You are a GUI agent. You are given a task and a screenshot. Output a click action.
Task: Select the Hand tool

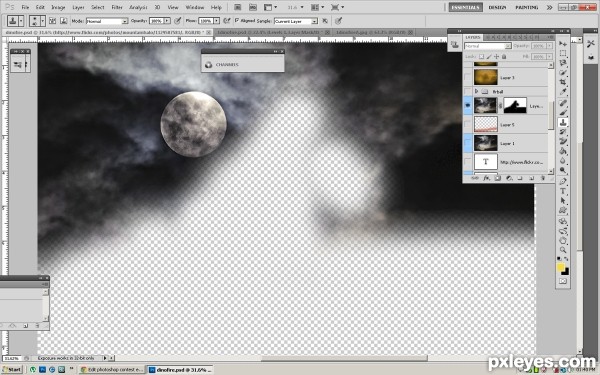click(562, 241)
